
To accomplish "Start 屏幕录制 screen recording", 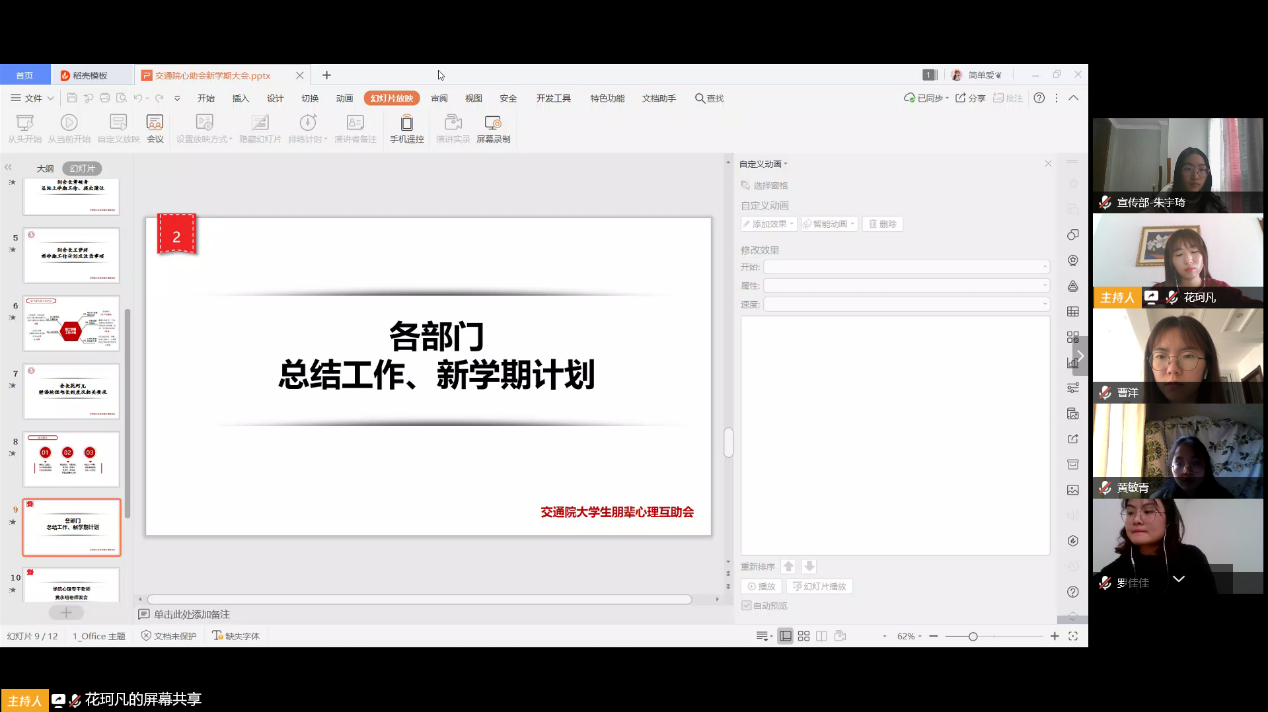I will click(x=492, y=129).
